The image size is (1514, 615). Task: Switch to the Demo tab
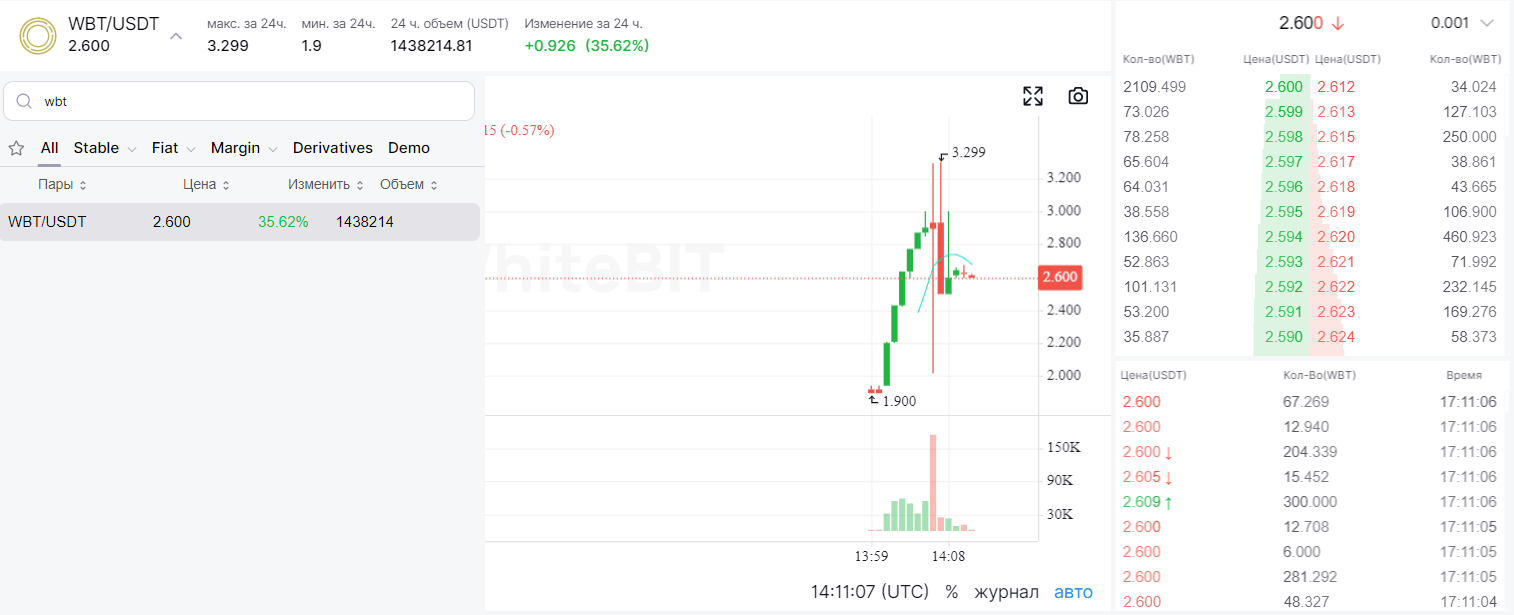pos(409,148)
